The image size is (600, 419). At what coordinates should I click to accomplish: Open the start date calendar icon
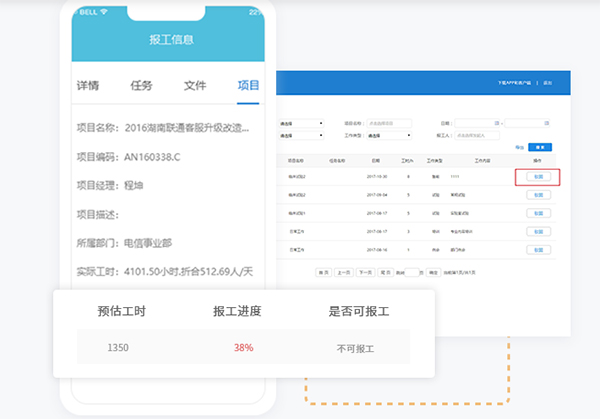(x=497, y=123)
